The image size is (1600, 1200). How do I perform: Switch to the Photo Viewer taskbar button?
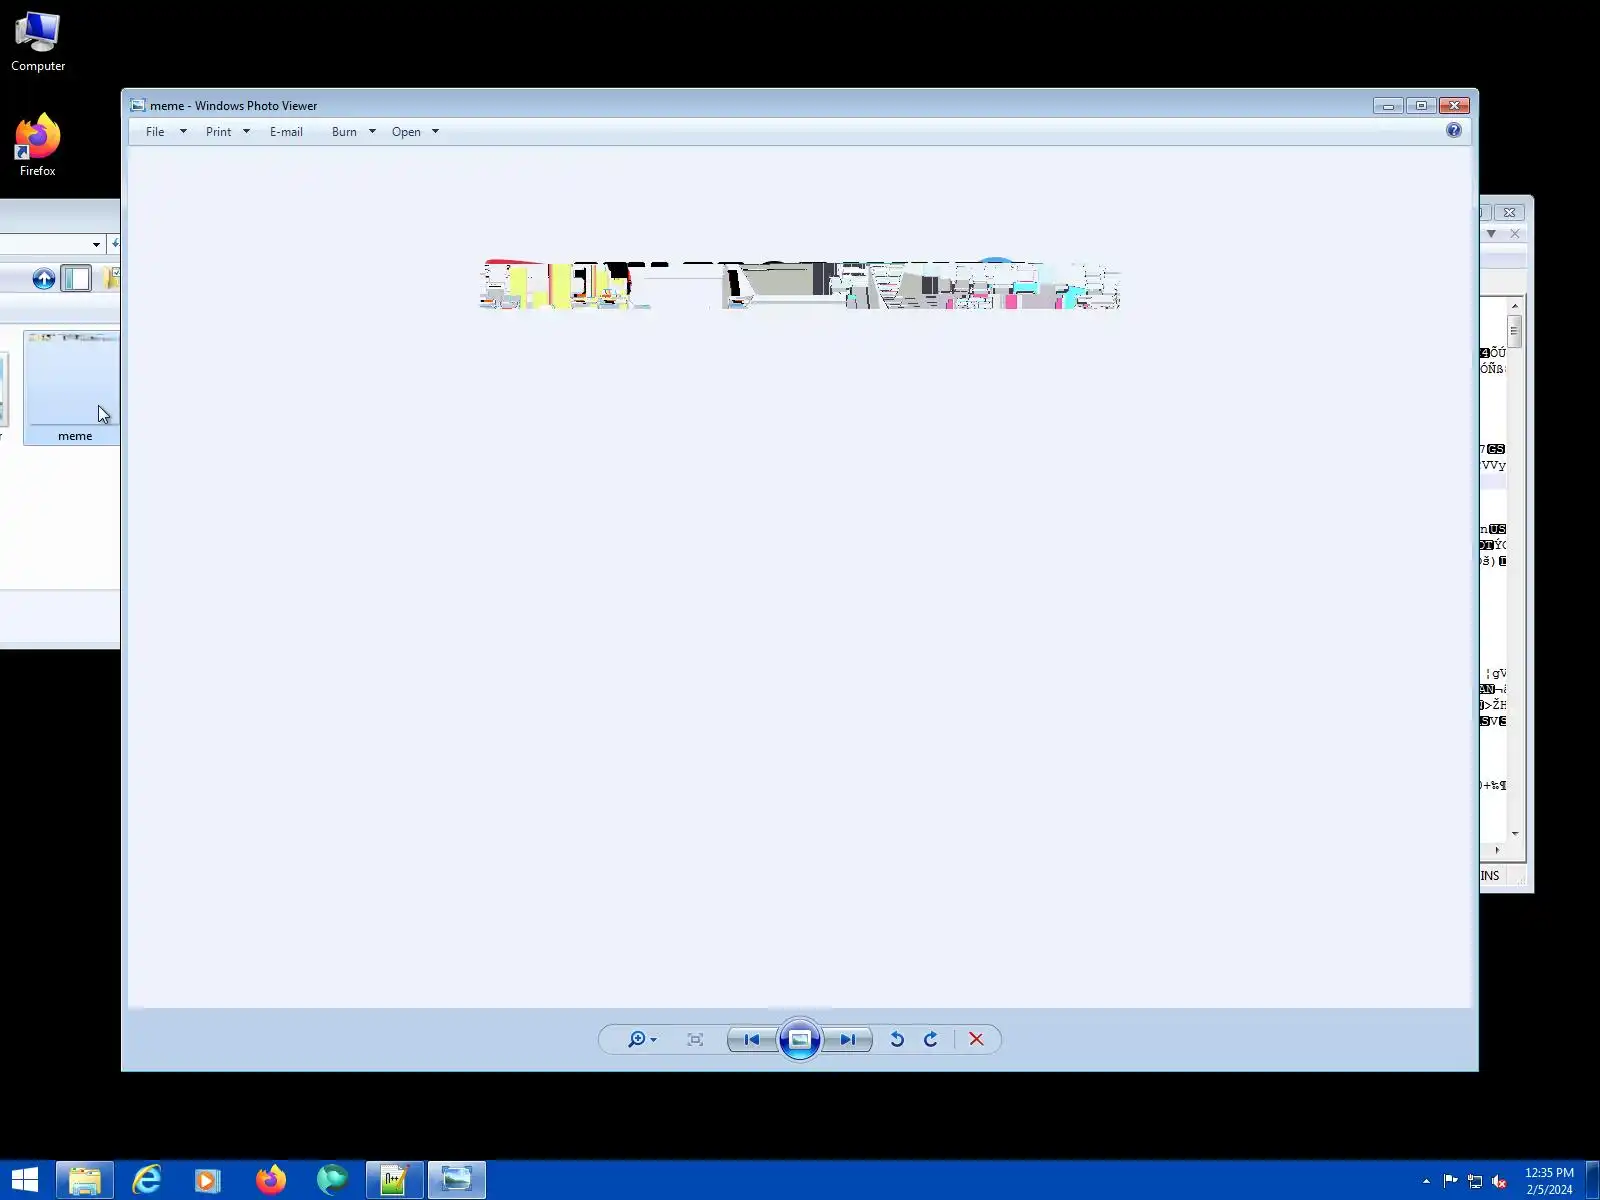pos(457,1180)
